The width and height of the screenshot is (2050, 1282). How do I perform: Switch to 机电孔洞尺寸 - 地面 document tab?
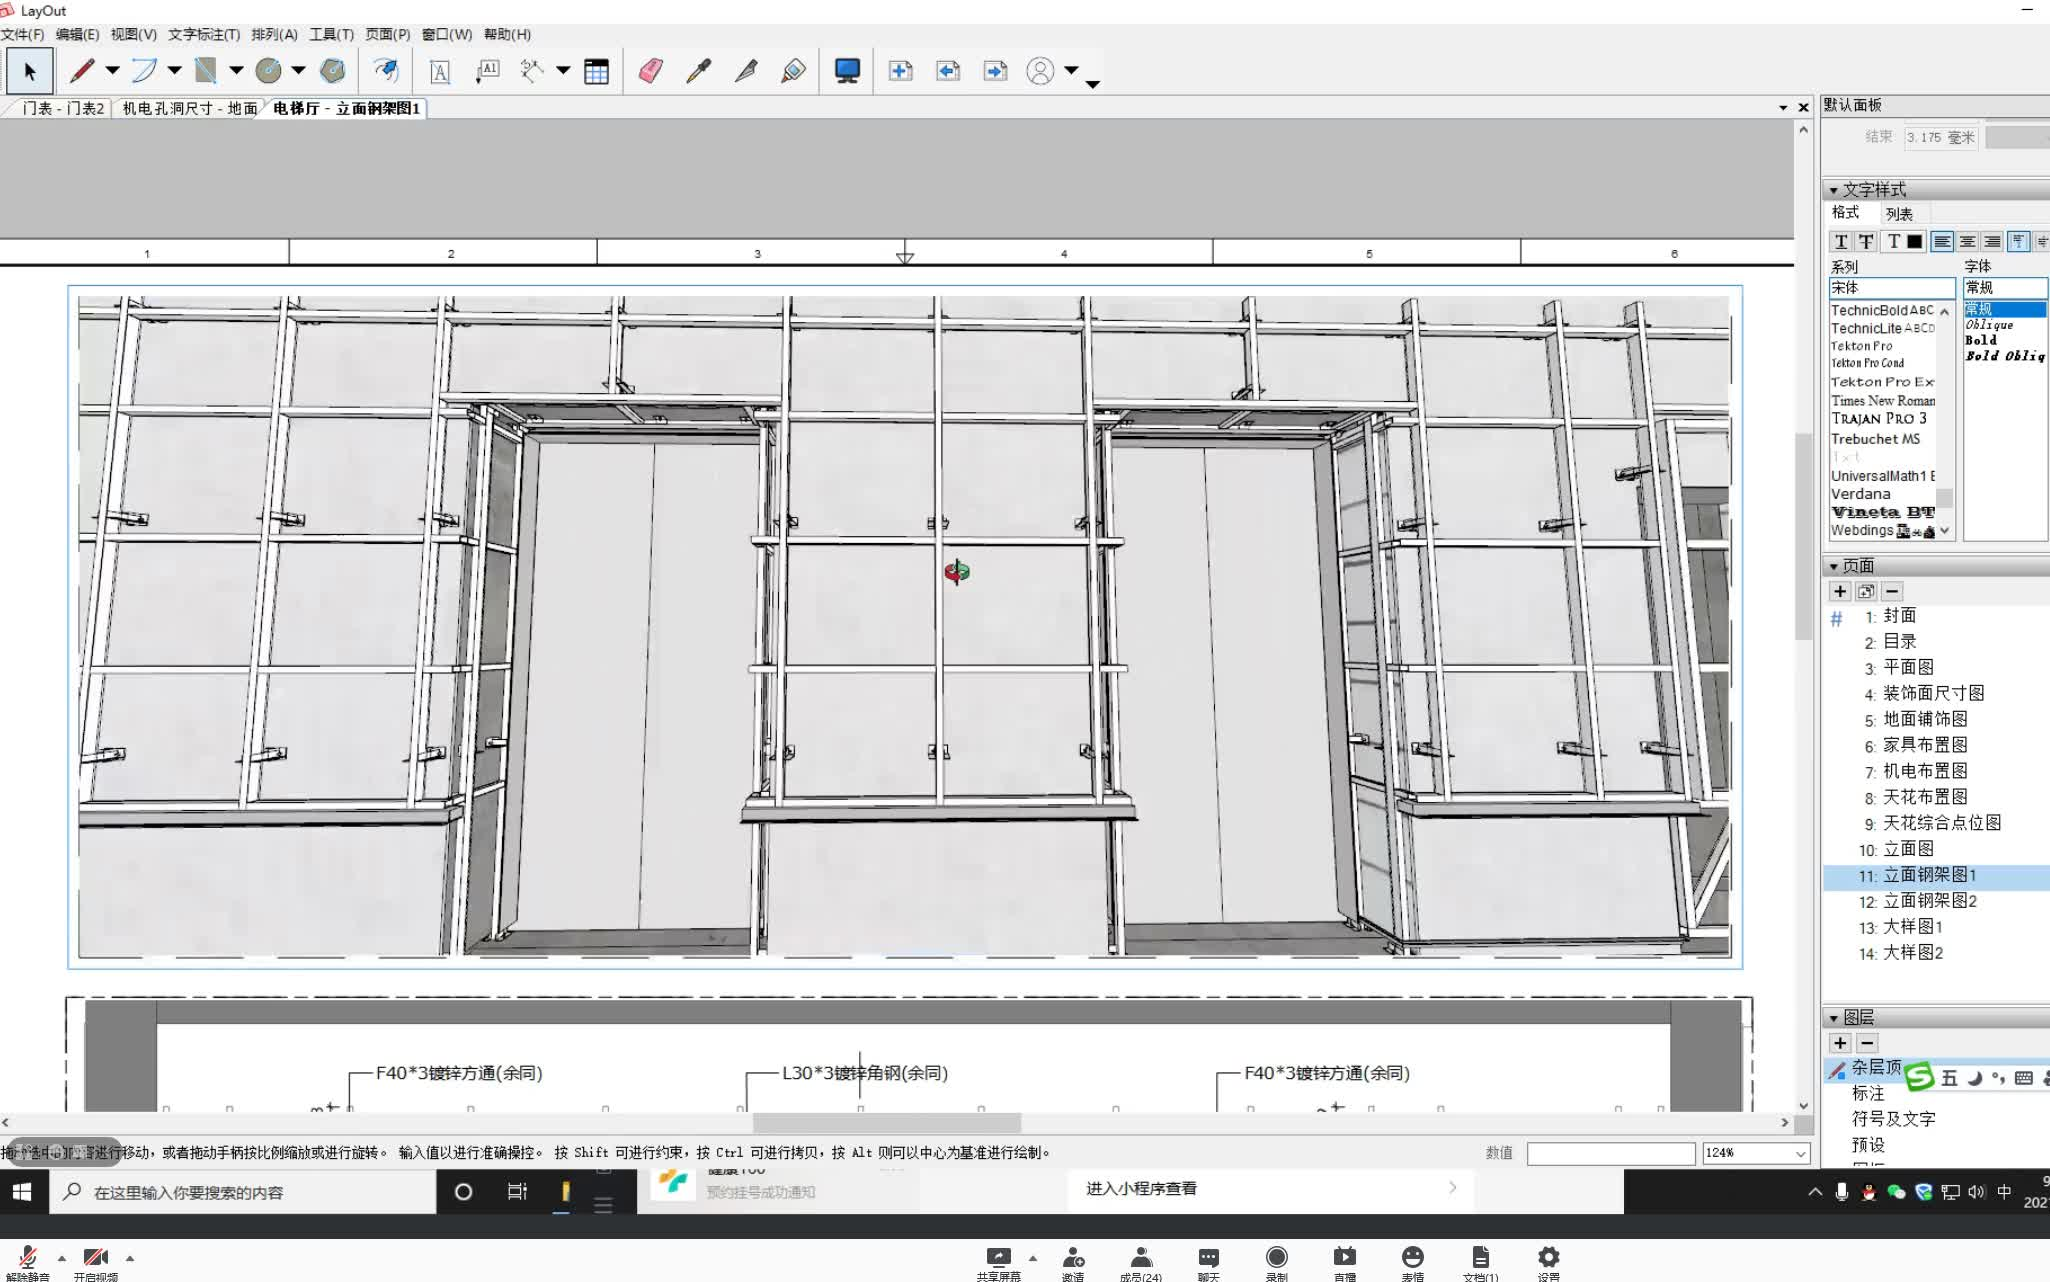(x=189, y=108)
